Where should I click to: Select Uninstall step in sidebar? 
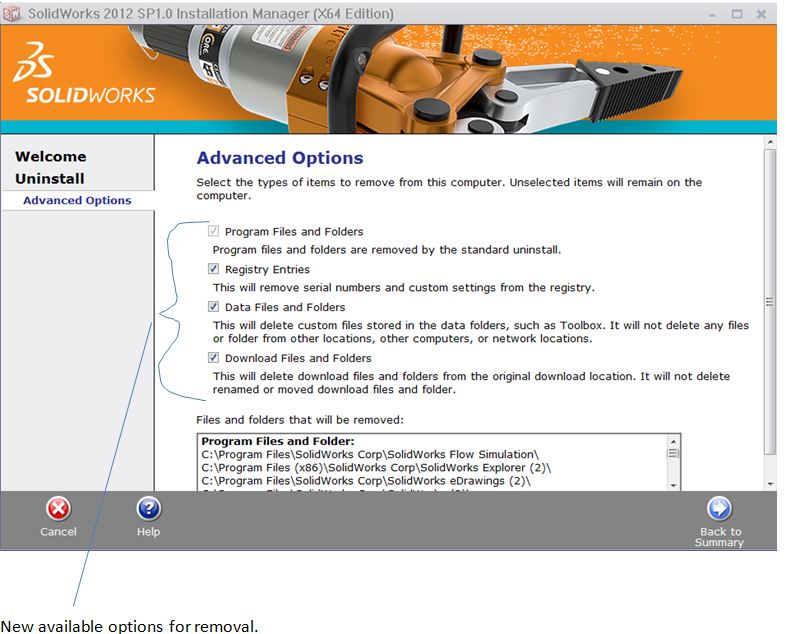(49, 179)
